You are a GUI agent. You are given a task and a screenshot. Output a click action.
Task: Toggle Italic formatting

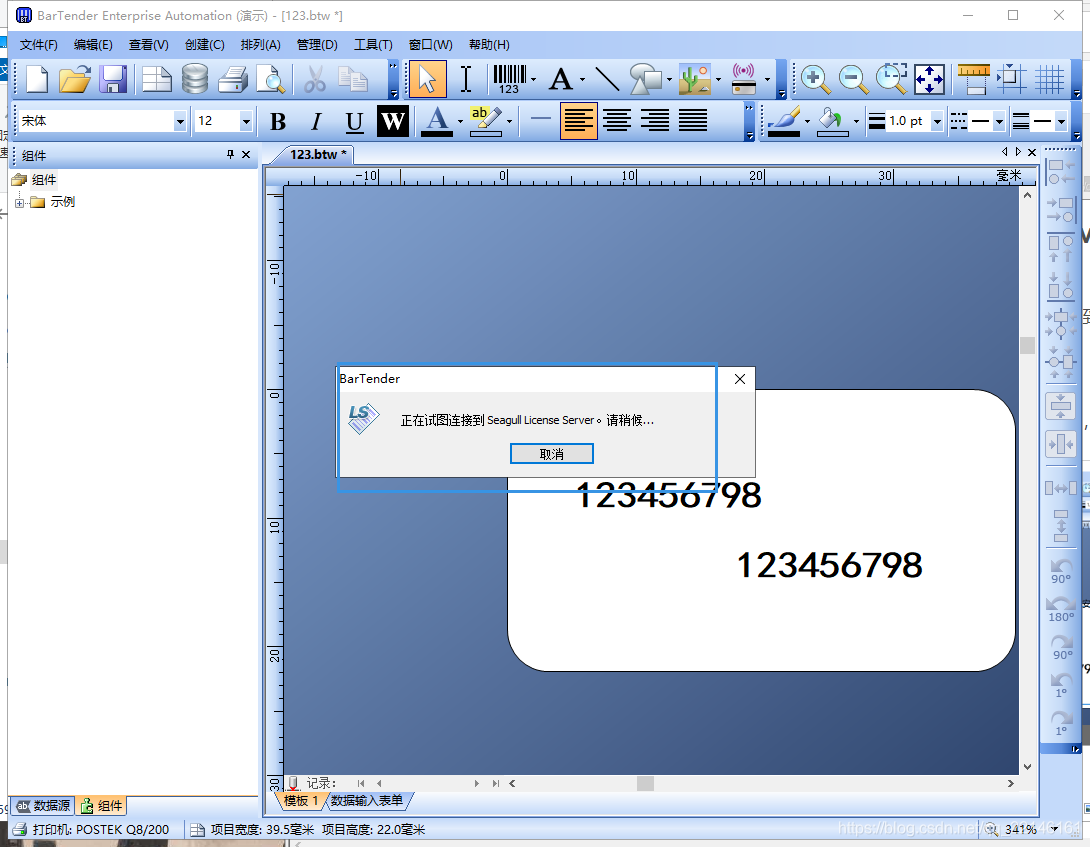pyautogui.click(x=316, y=122)
